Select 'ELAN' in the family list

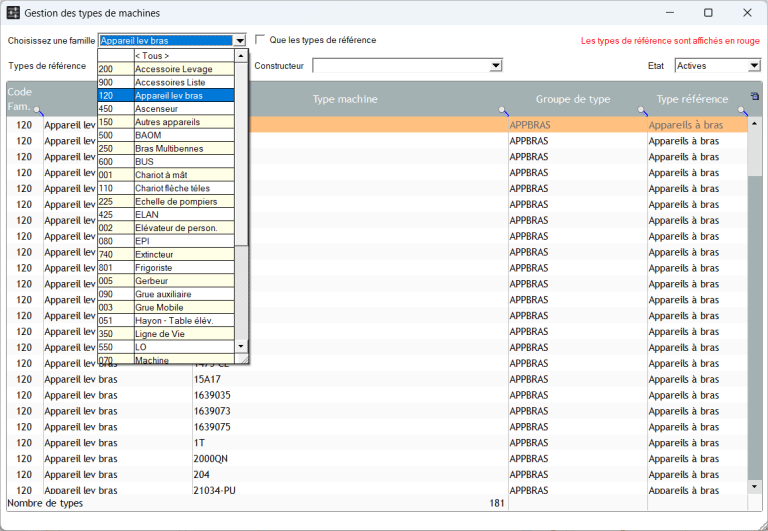166,214
